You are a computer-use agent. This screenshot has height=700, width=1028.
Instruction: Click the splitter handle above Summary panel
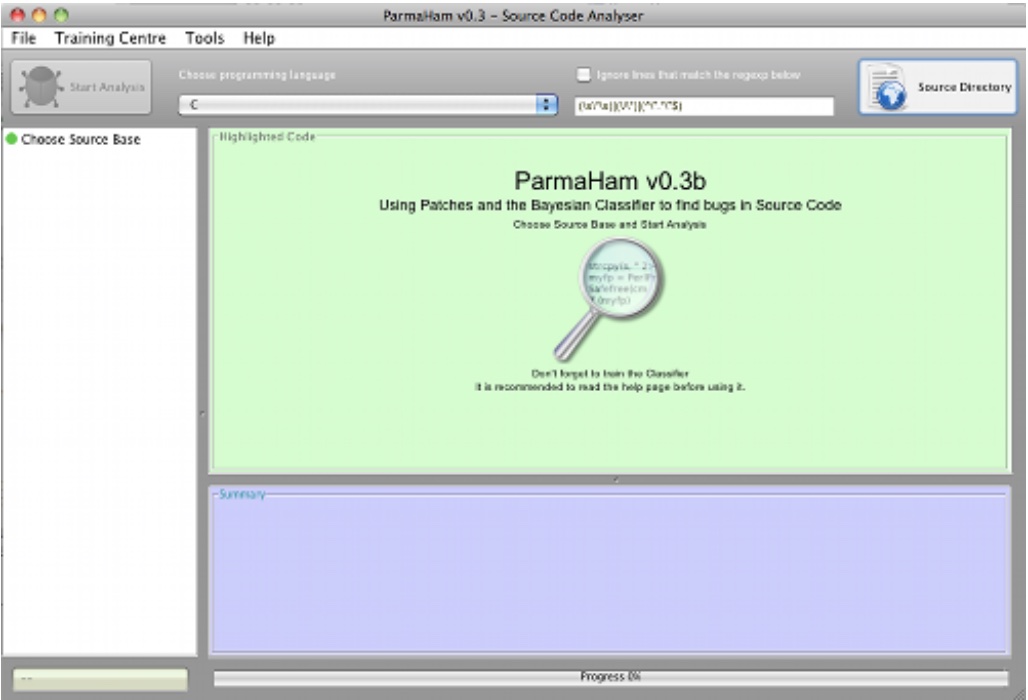coord(615,480)
